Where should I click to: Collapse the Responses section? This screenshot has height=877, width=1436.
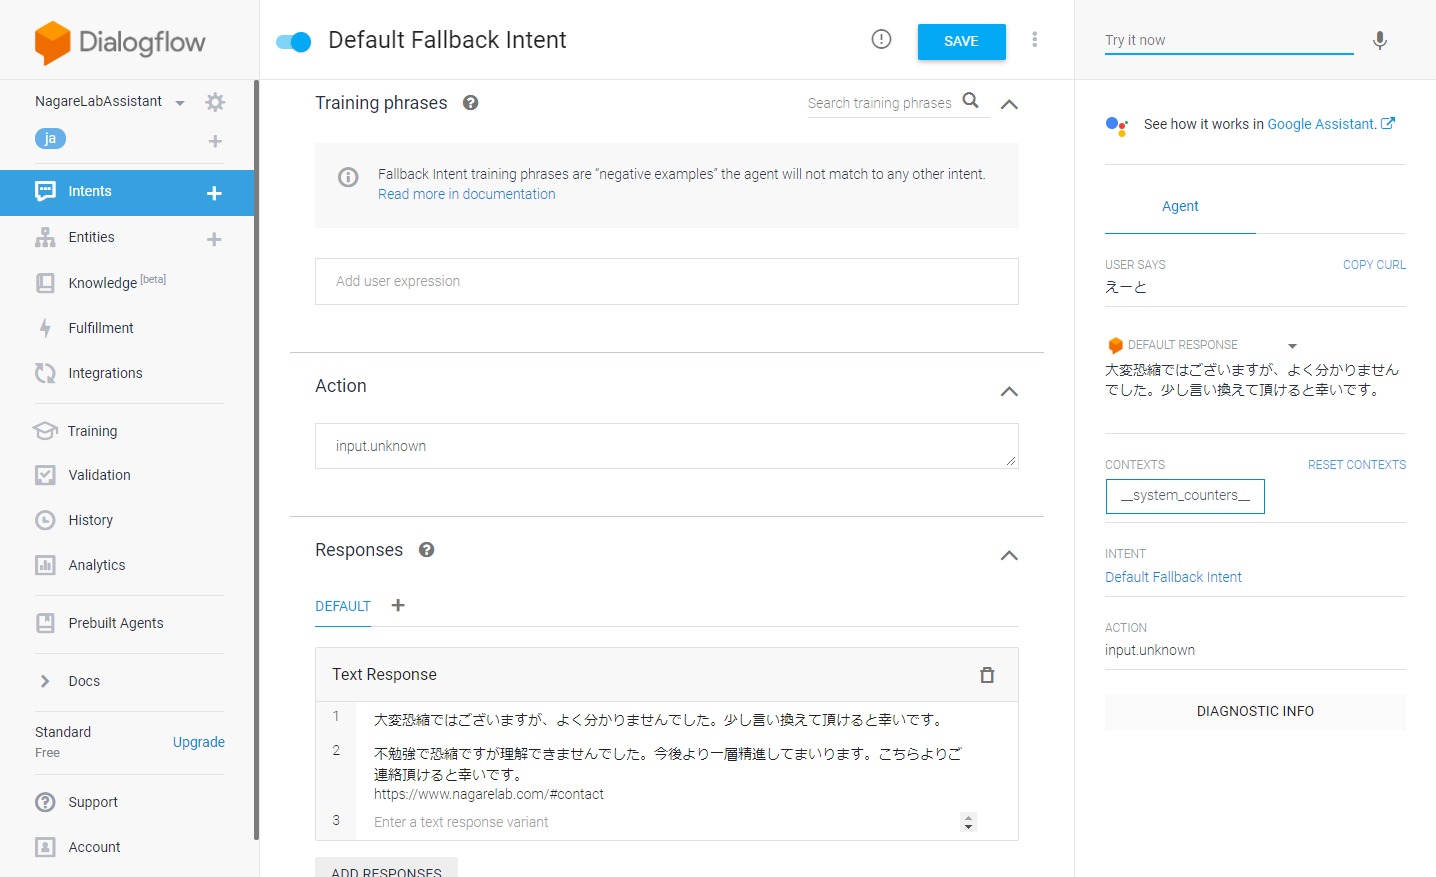pyautogui.click(x=1009, y=555)
